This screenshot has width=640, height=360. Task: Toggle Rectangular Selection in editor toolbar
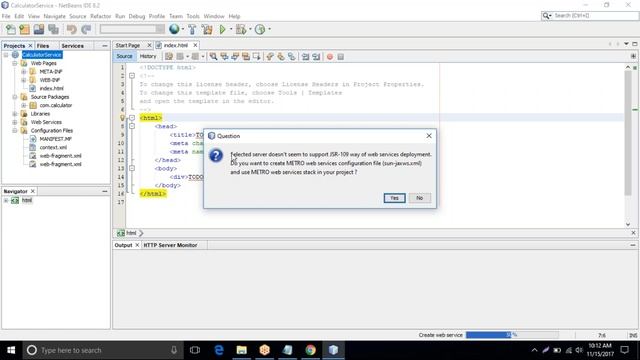[256, 57]
